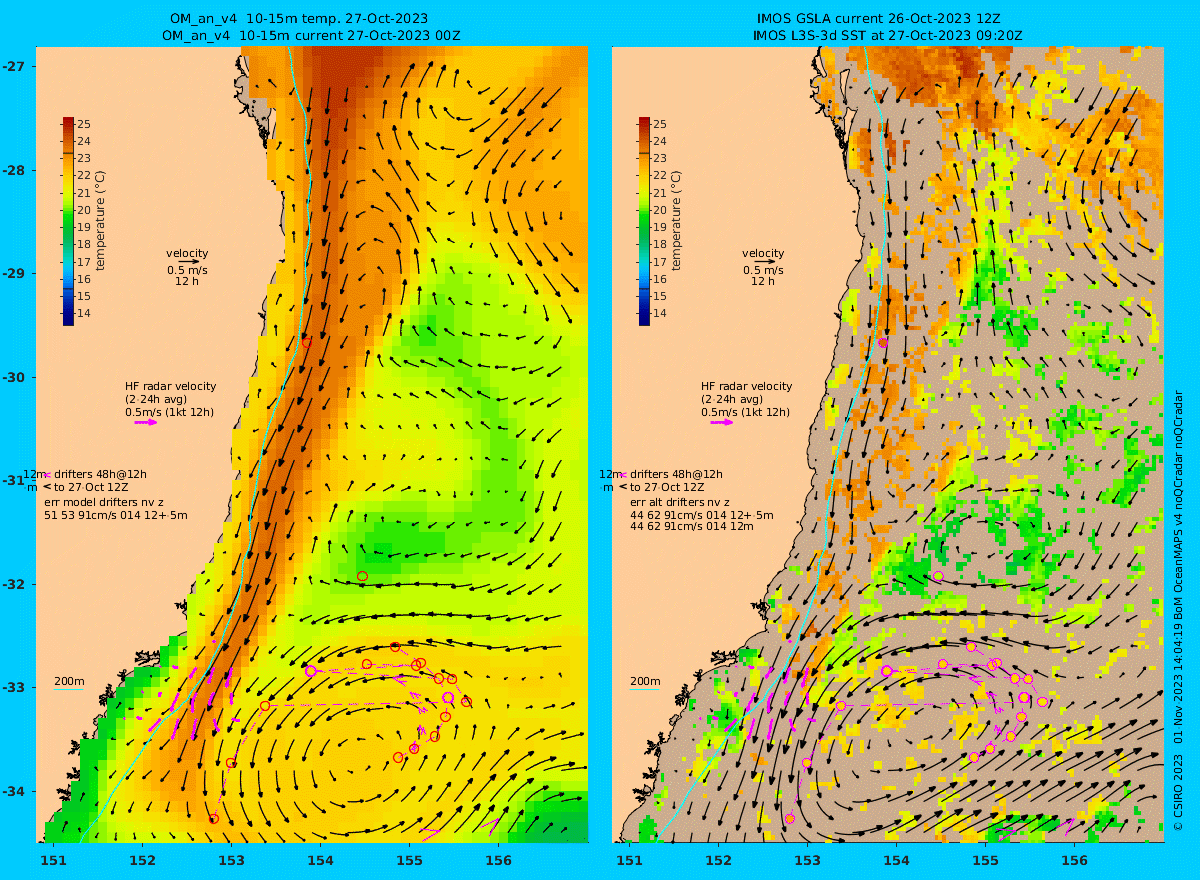Click longitude label 154 under left panel
Screen dimensions: 1200x880
point(320,860)
